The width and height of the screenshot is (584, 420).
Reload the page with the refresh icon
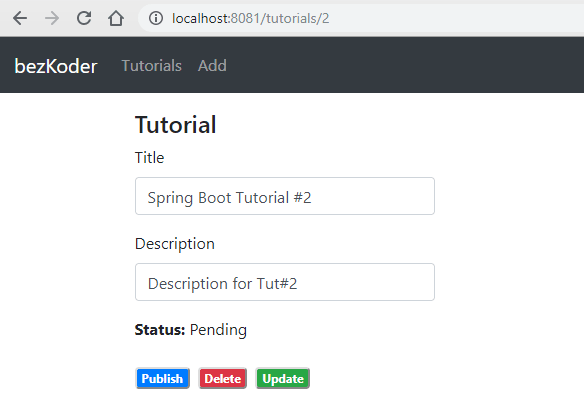click(84, 18)
